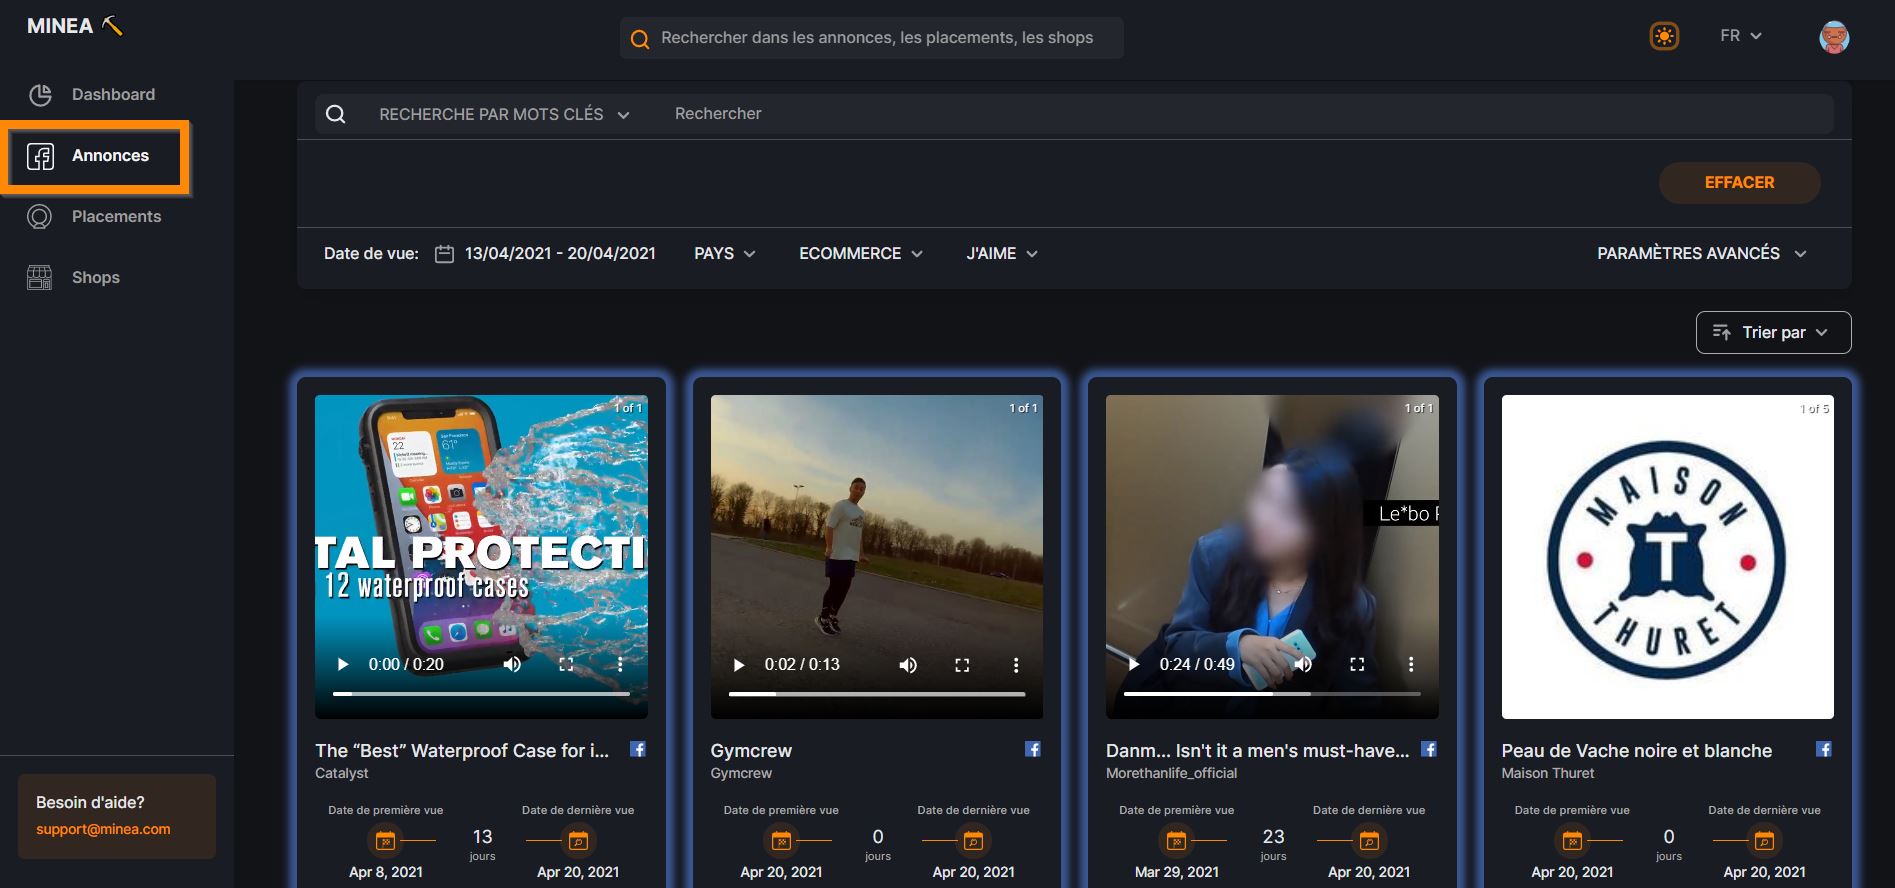Open more options on Gymcrew video

(1016, 665)
